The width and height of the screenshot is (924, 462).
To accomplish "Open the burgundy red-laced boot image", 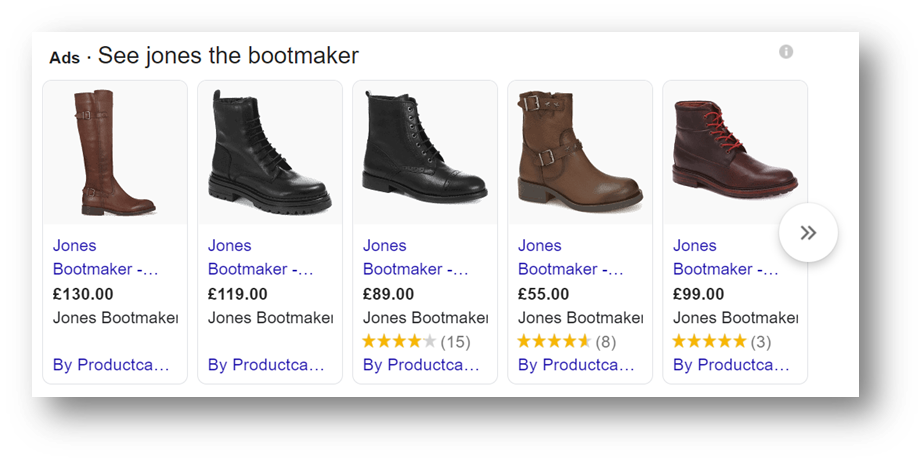I will 735,152.
